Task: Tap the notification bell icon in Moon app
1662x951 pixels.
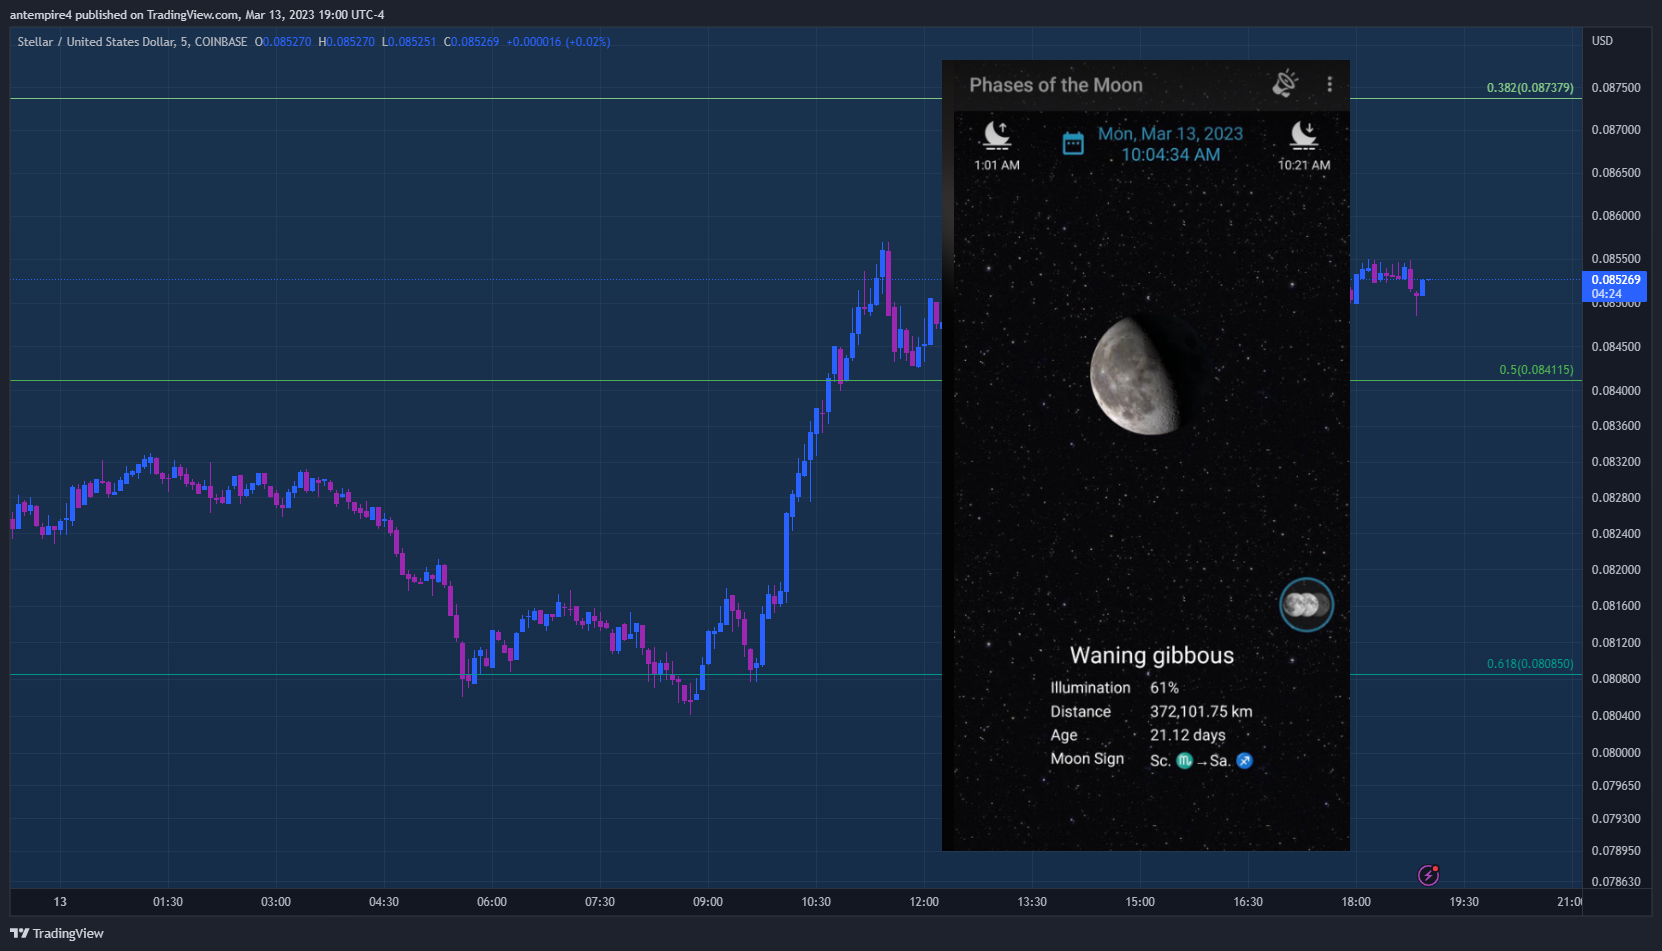Action: click(x=1285, y=84)
